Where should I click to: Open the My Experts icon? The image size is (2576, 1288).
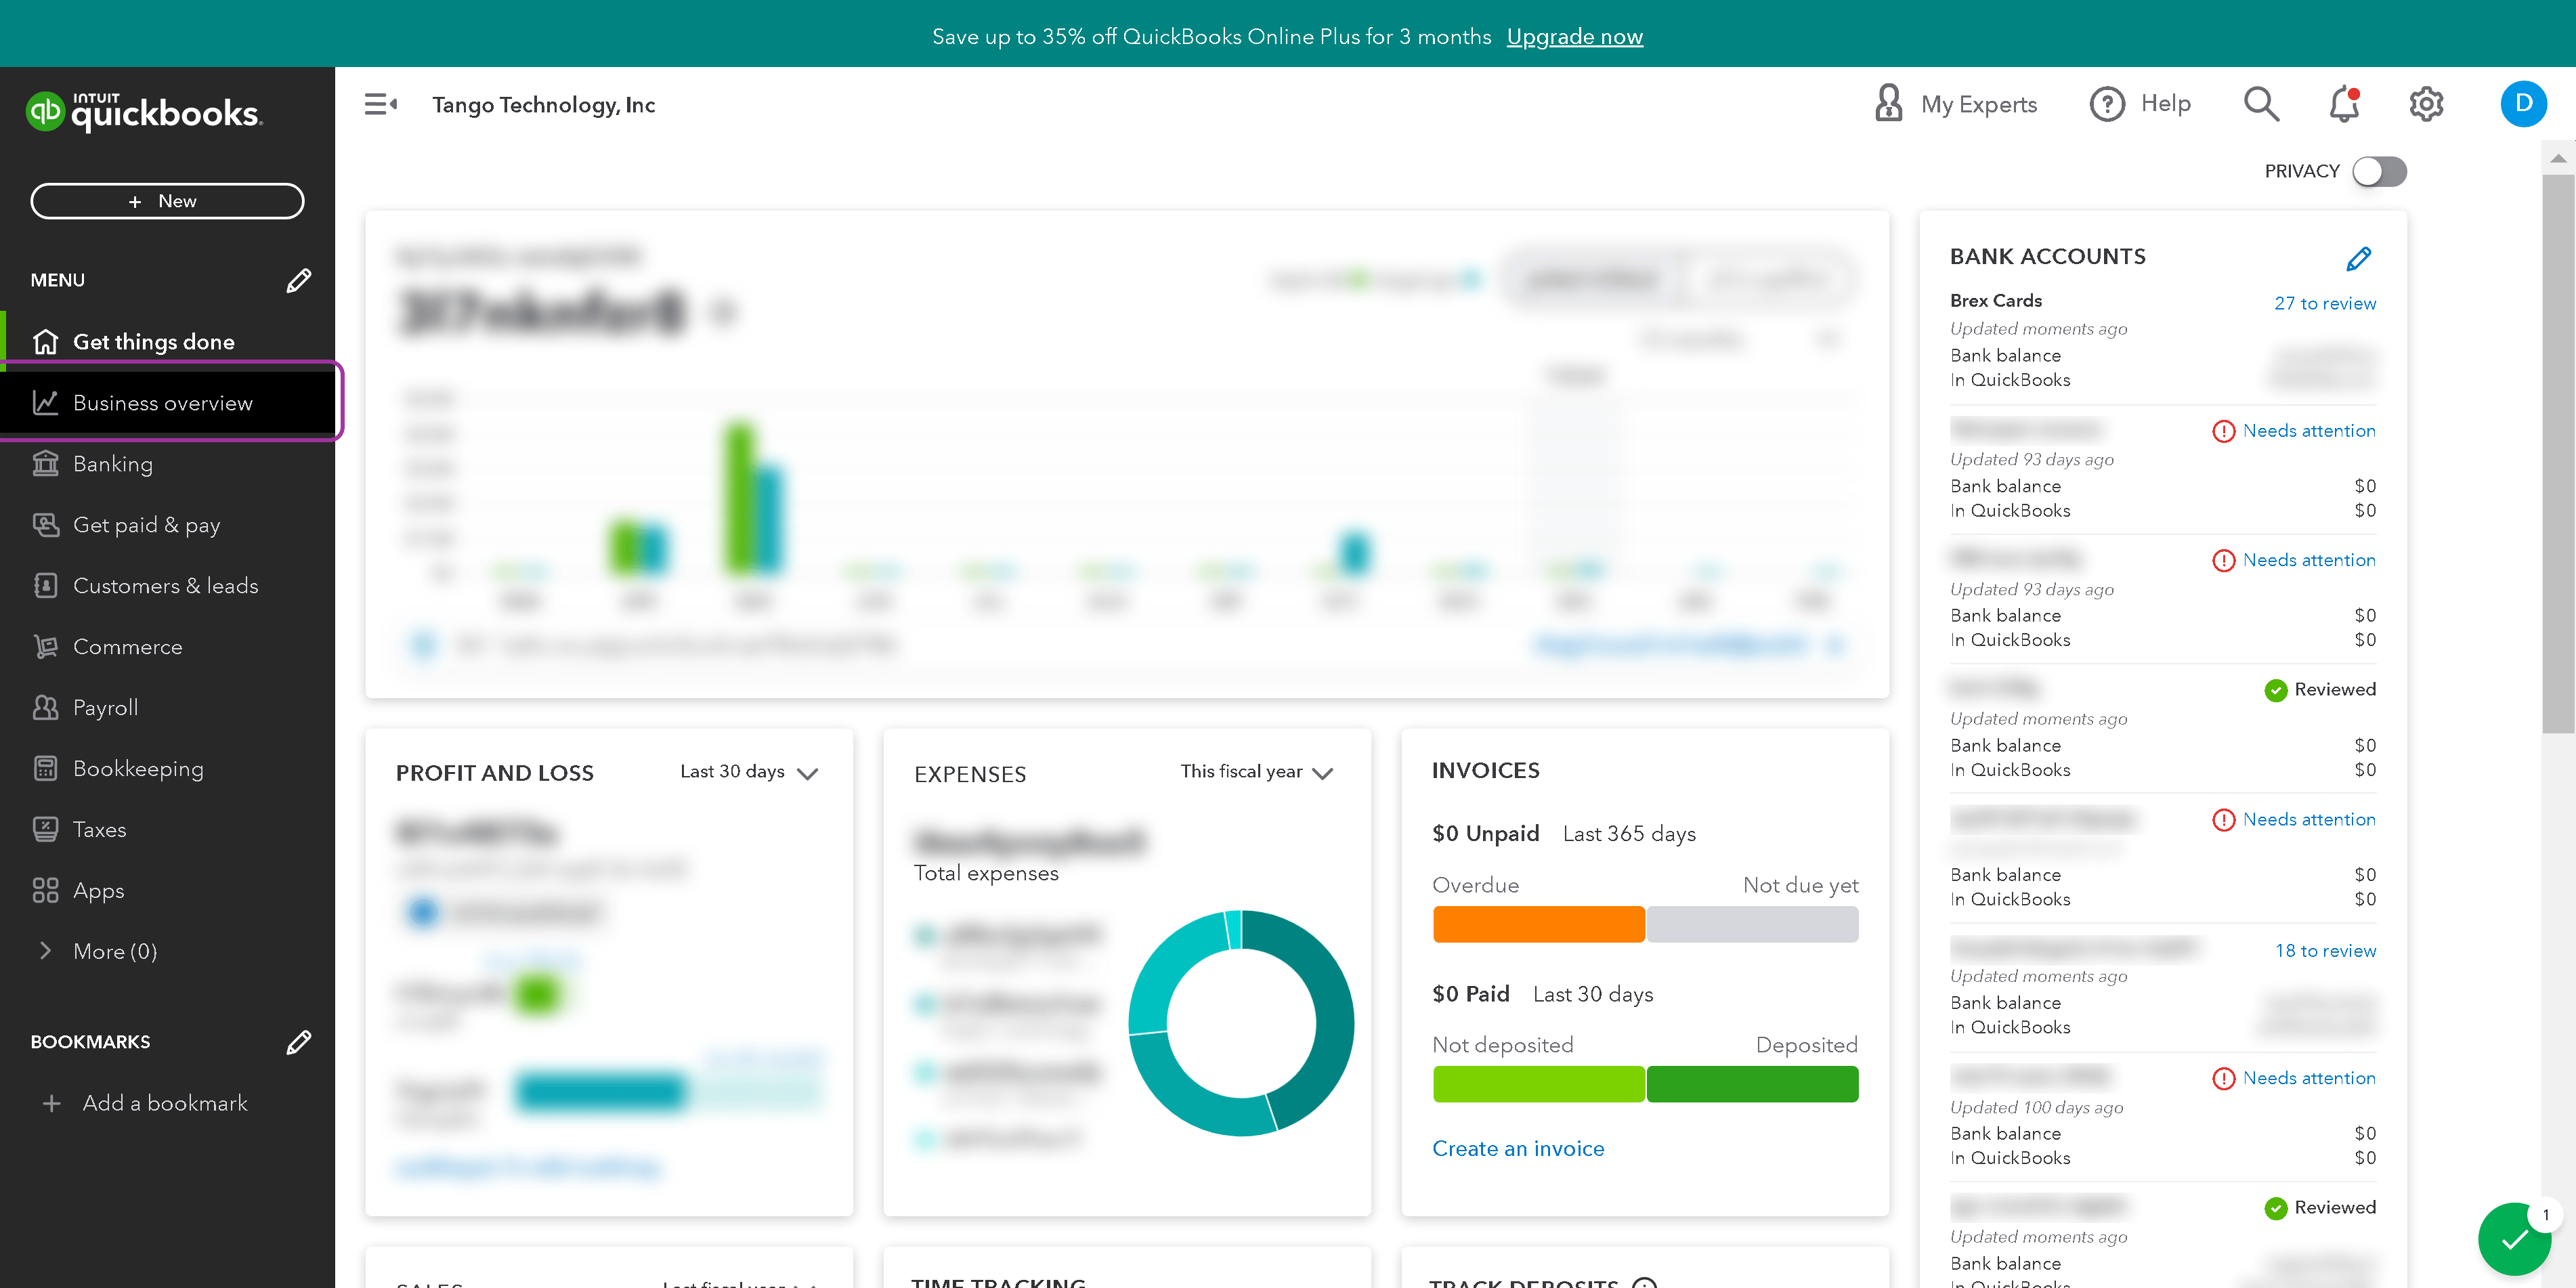point(1888,103)
